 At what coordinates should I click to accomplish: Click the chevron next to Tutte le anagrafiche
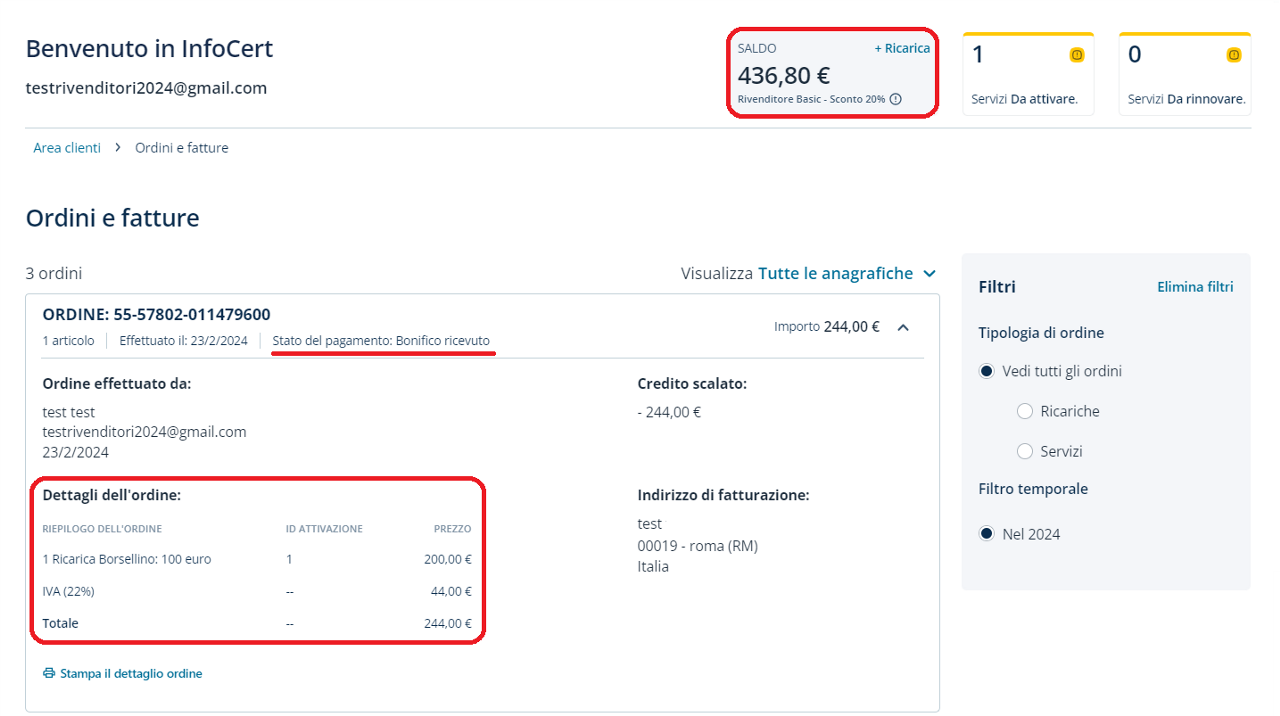point(930,274)
